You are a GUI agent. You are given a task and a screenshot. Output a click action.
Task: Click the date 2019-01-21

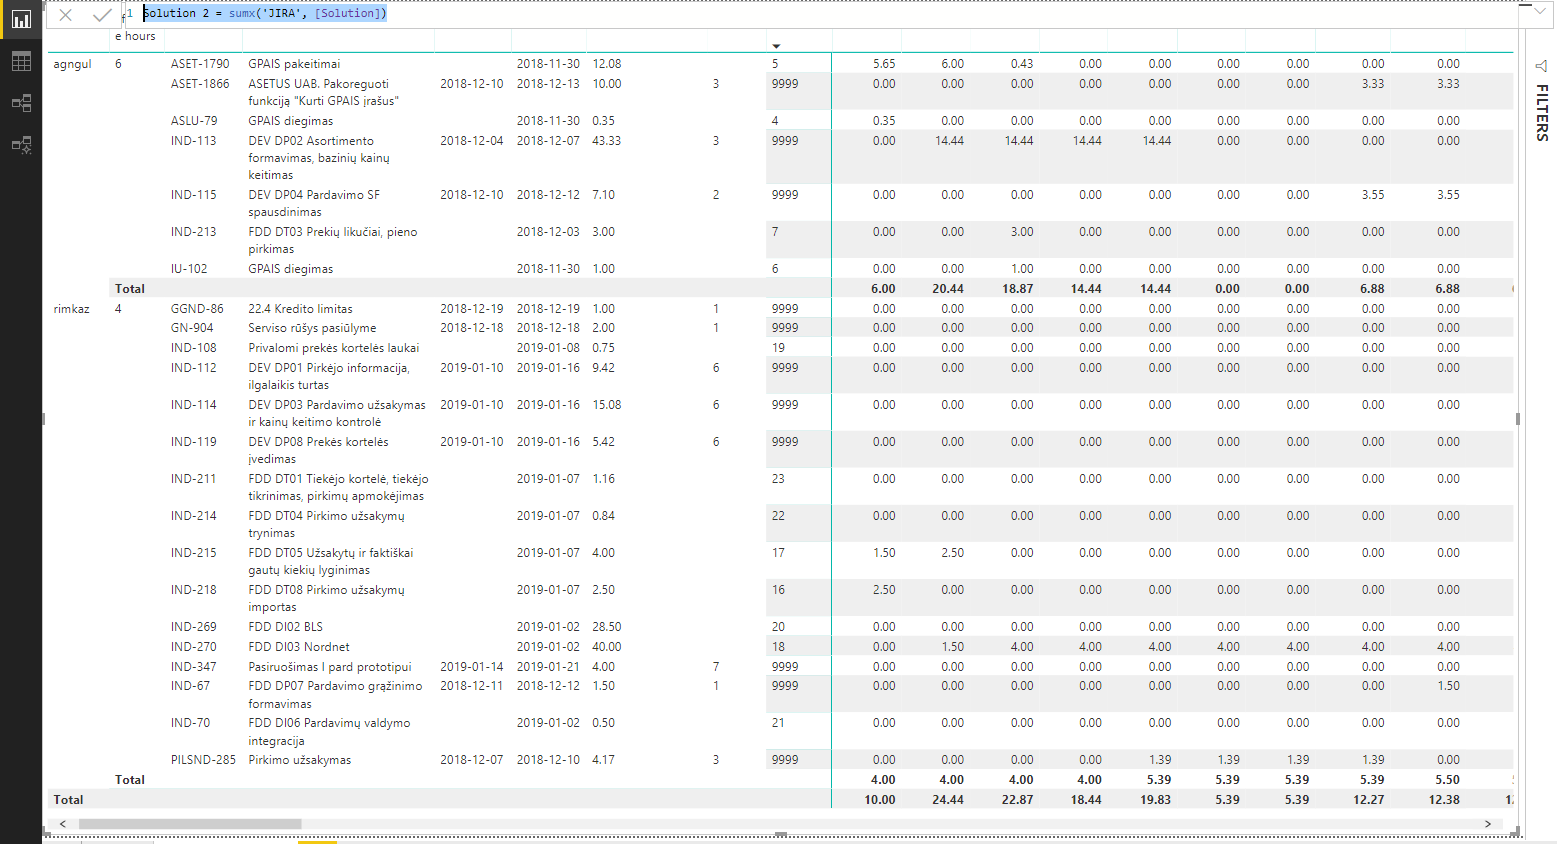click(x=548, y=667)
